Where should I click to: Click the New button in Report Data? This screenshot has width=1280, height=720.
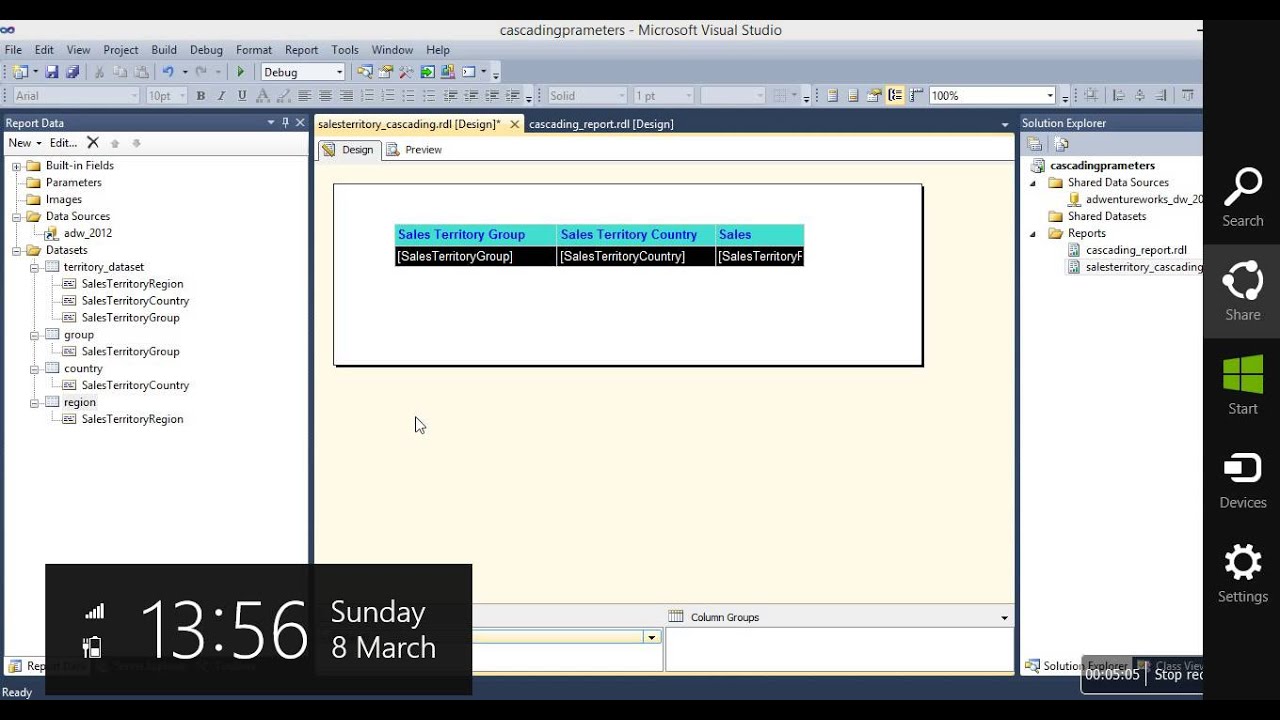tap(25, 143)
